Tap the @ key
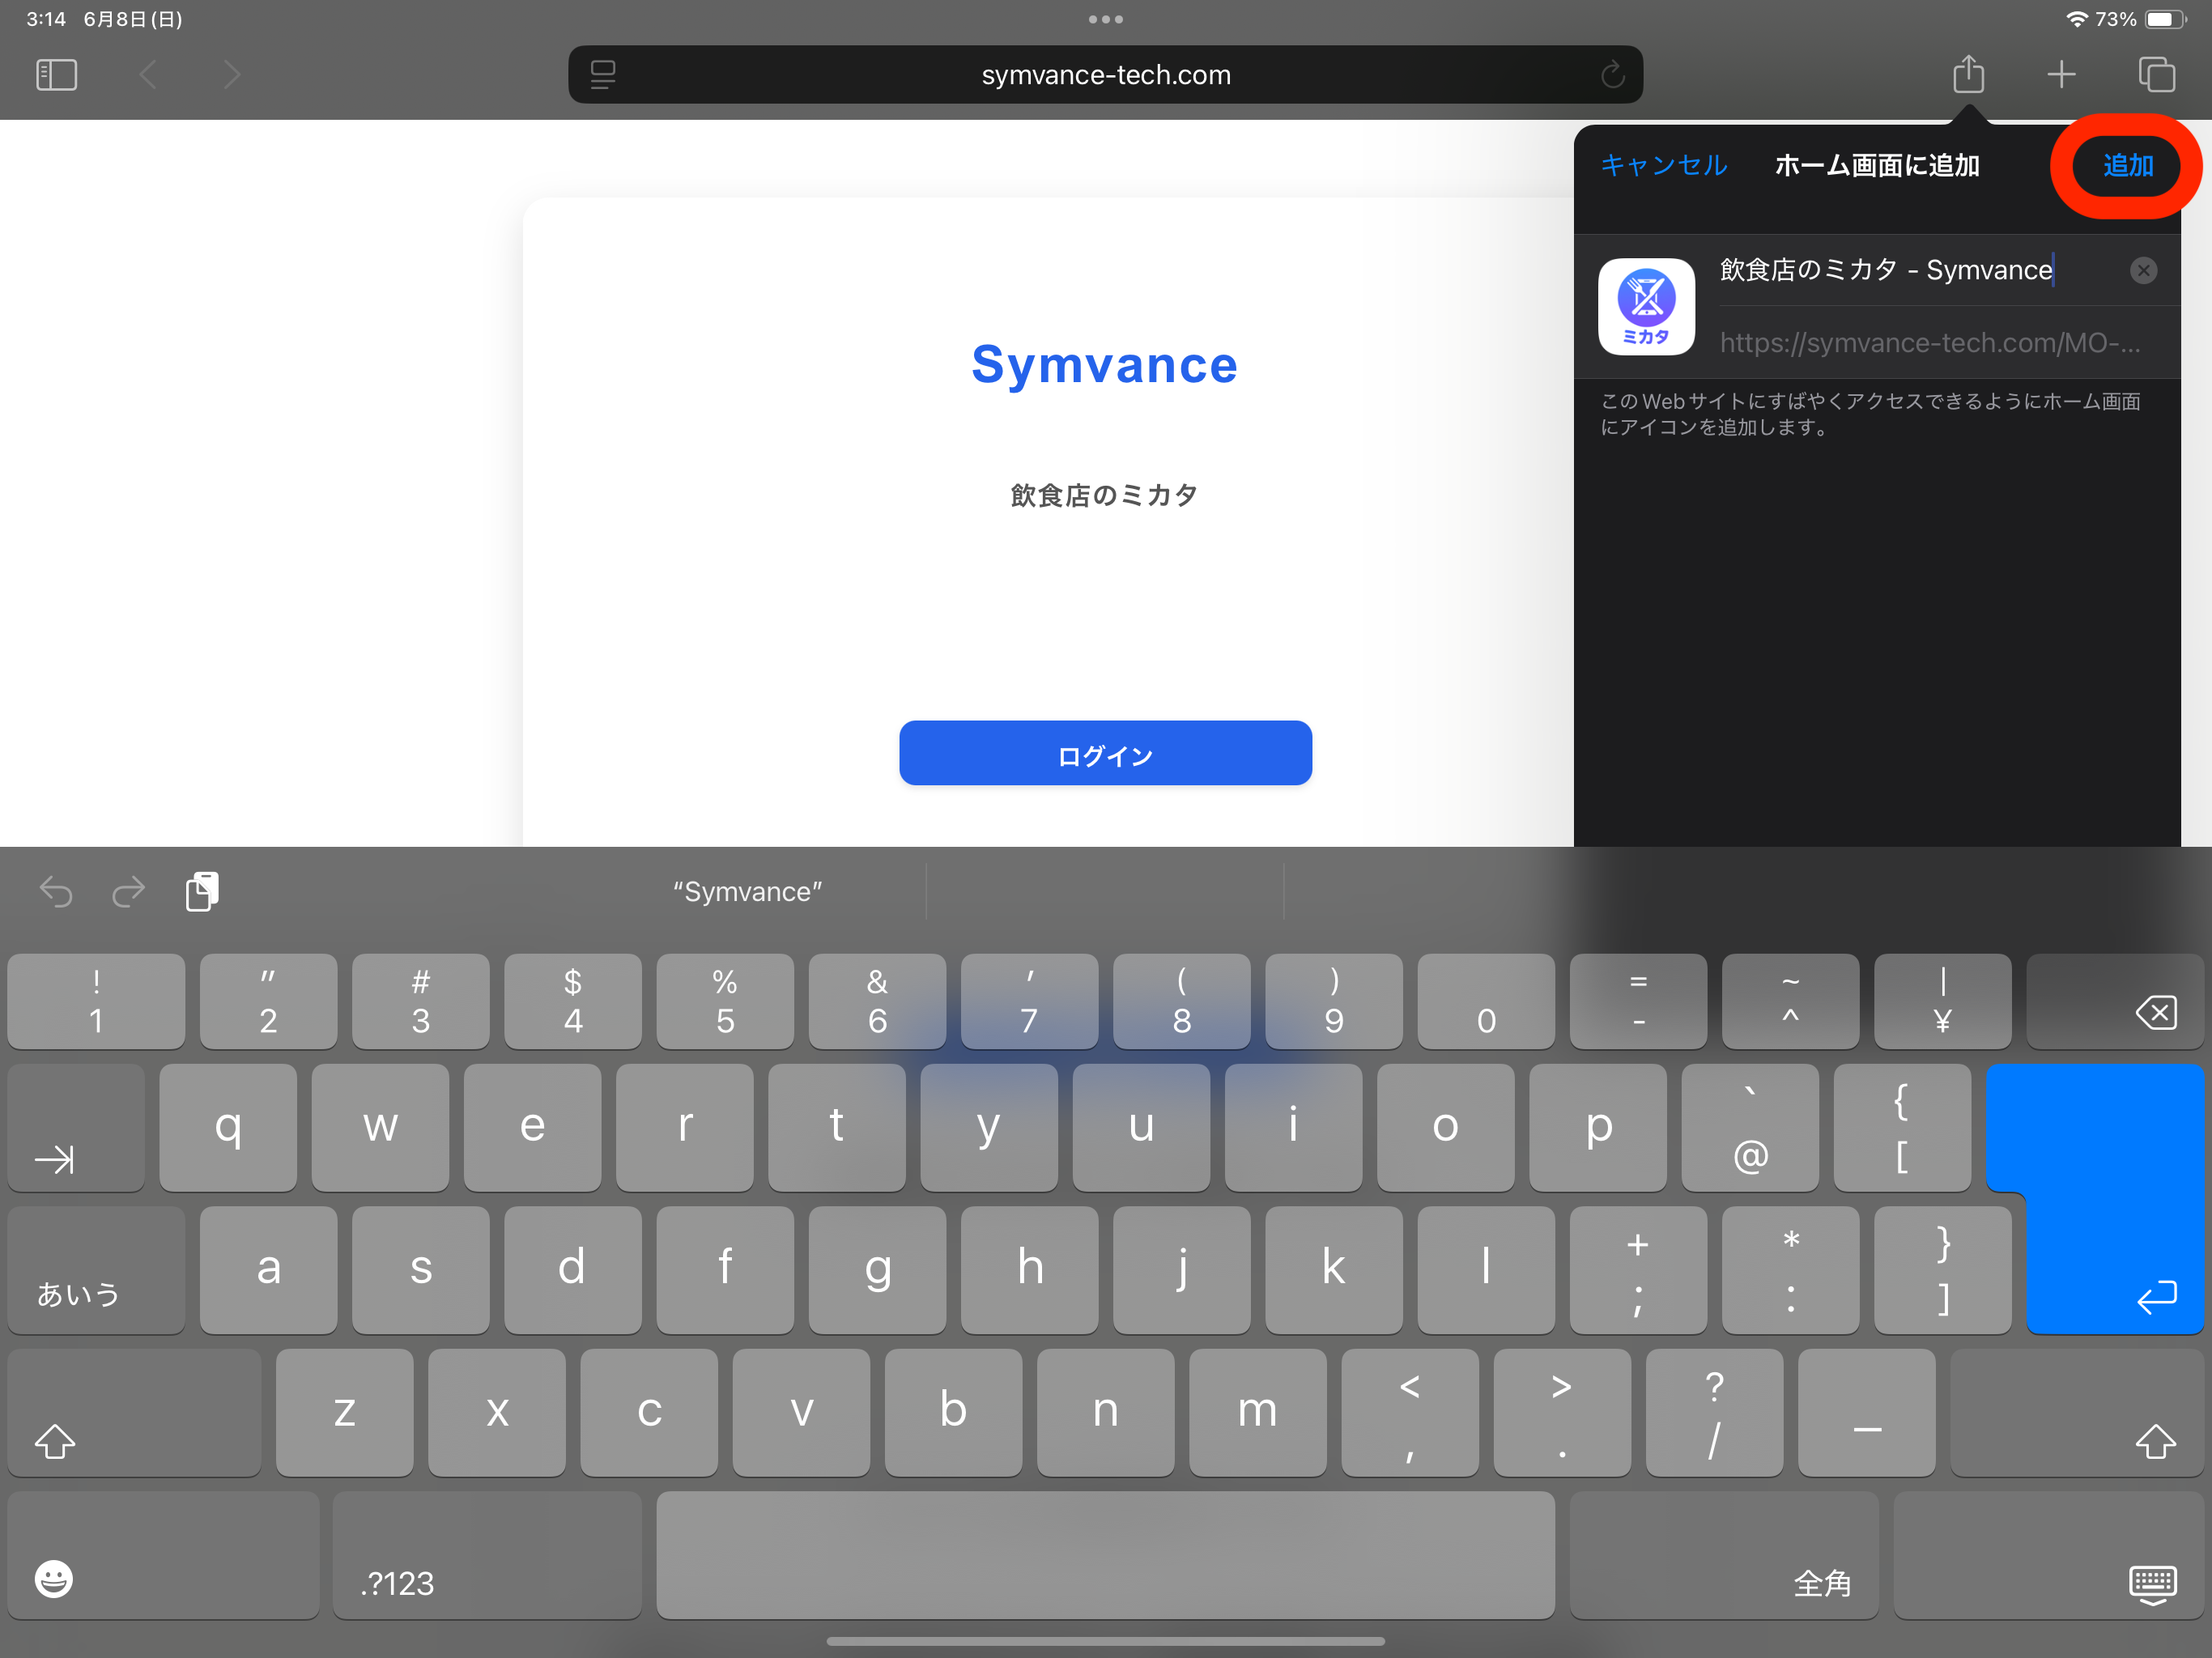Viewport: 2212px width, 1658px height. (x=1750, y=1127)
